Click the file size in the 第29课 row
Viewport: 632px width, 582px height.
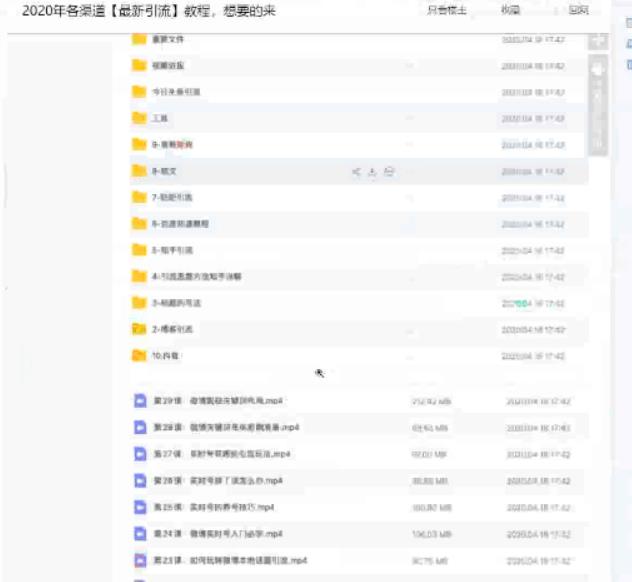pos(431,401)
